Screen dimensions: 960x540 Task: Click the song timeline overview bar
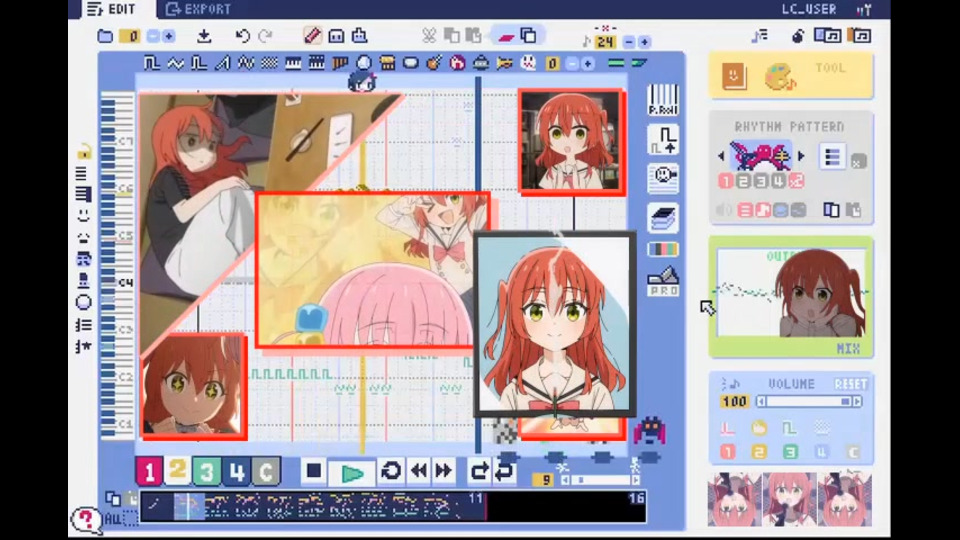393,507
